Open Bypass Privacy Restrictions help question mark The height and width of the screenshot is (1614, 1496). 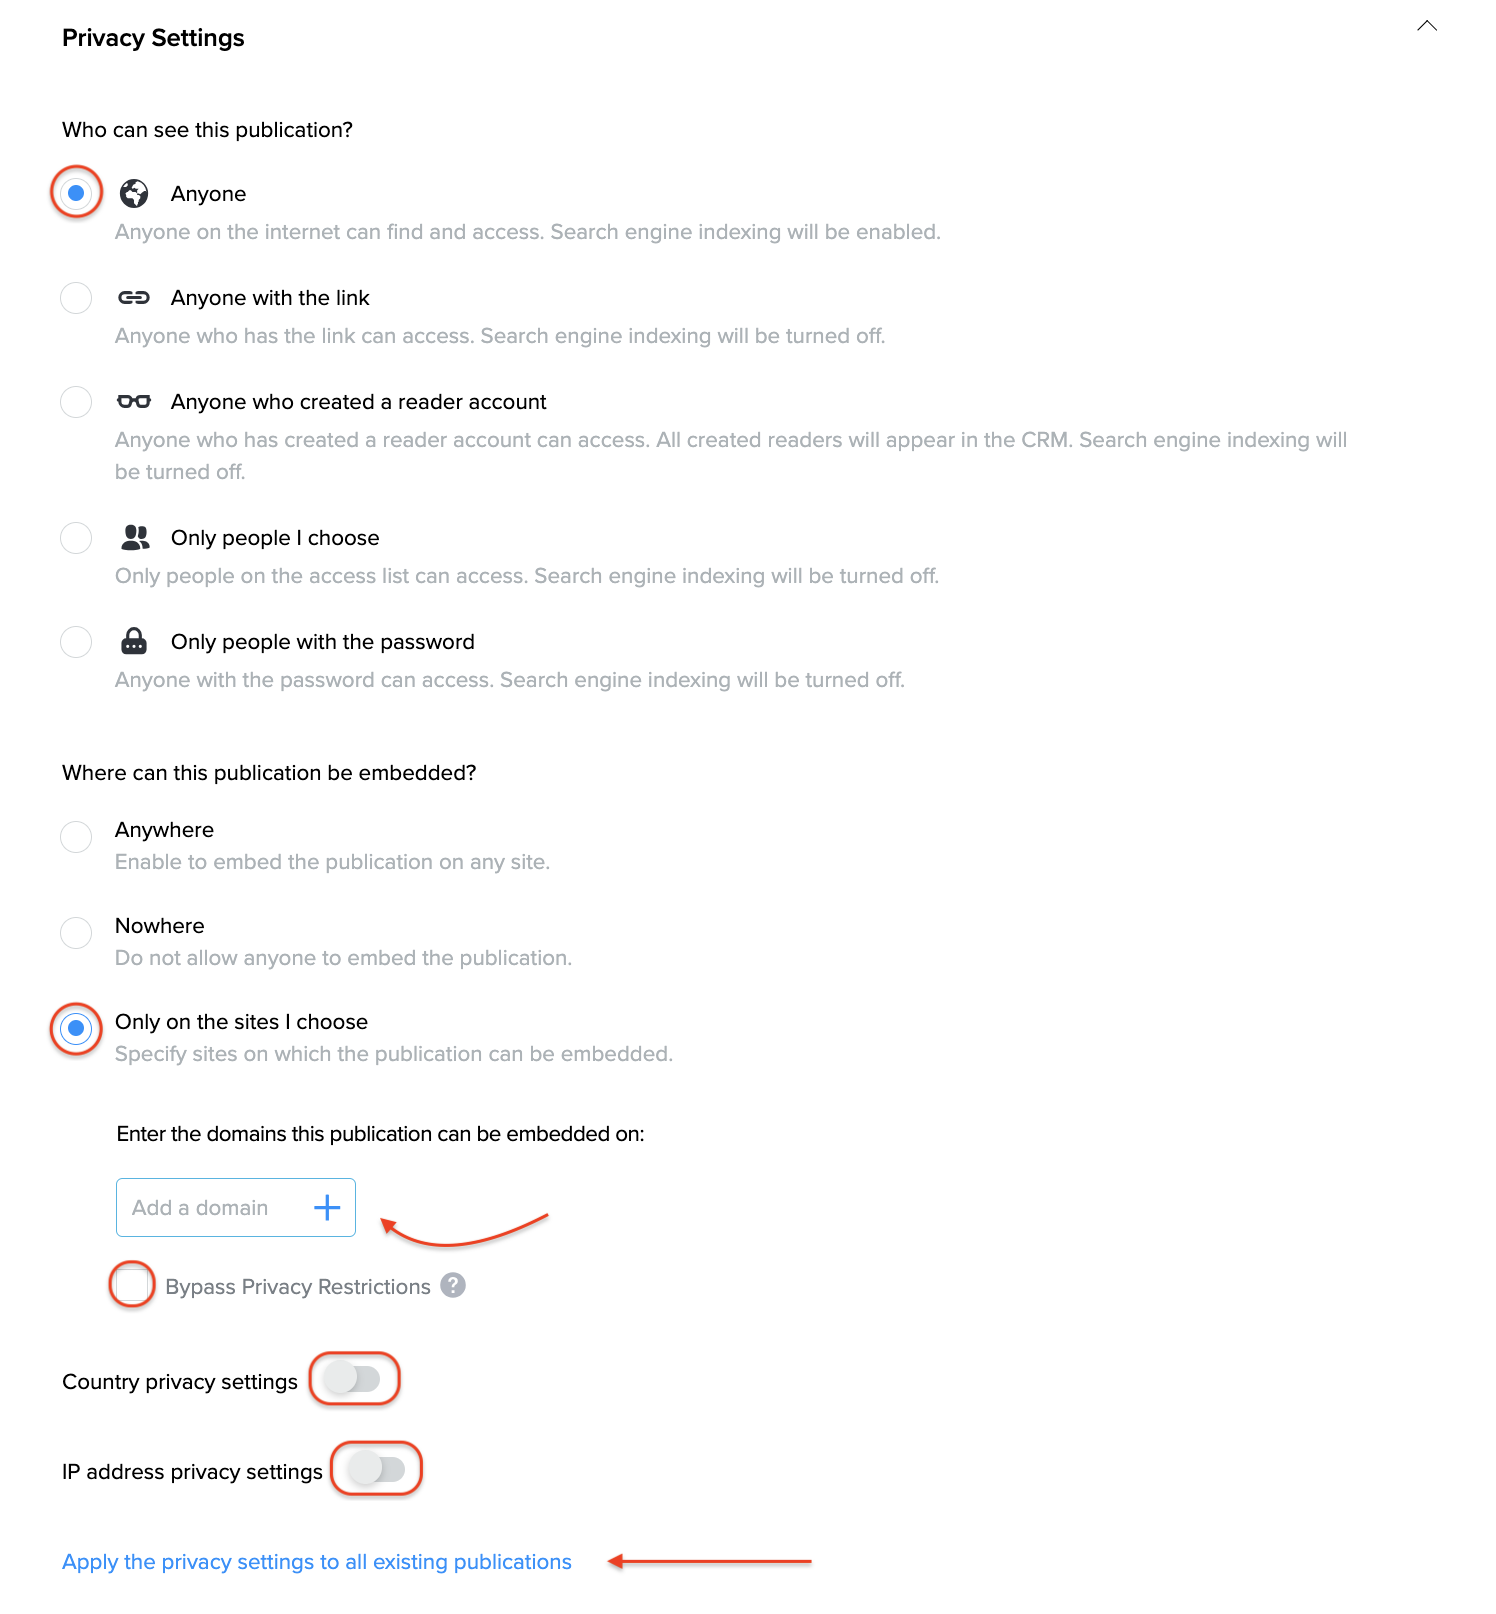[x=453, y=1286]
